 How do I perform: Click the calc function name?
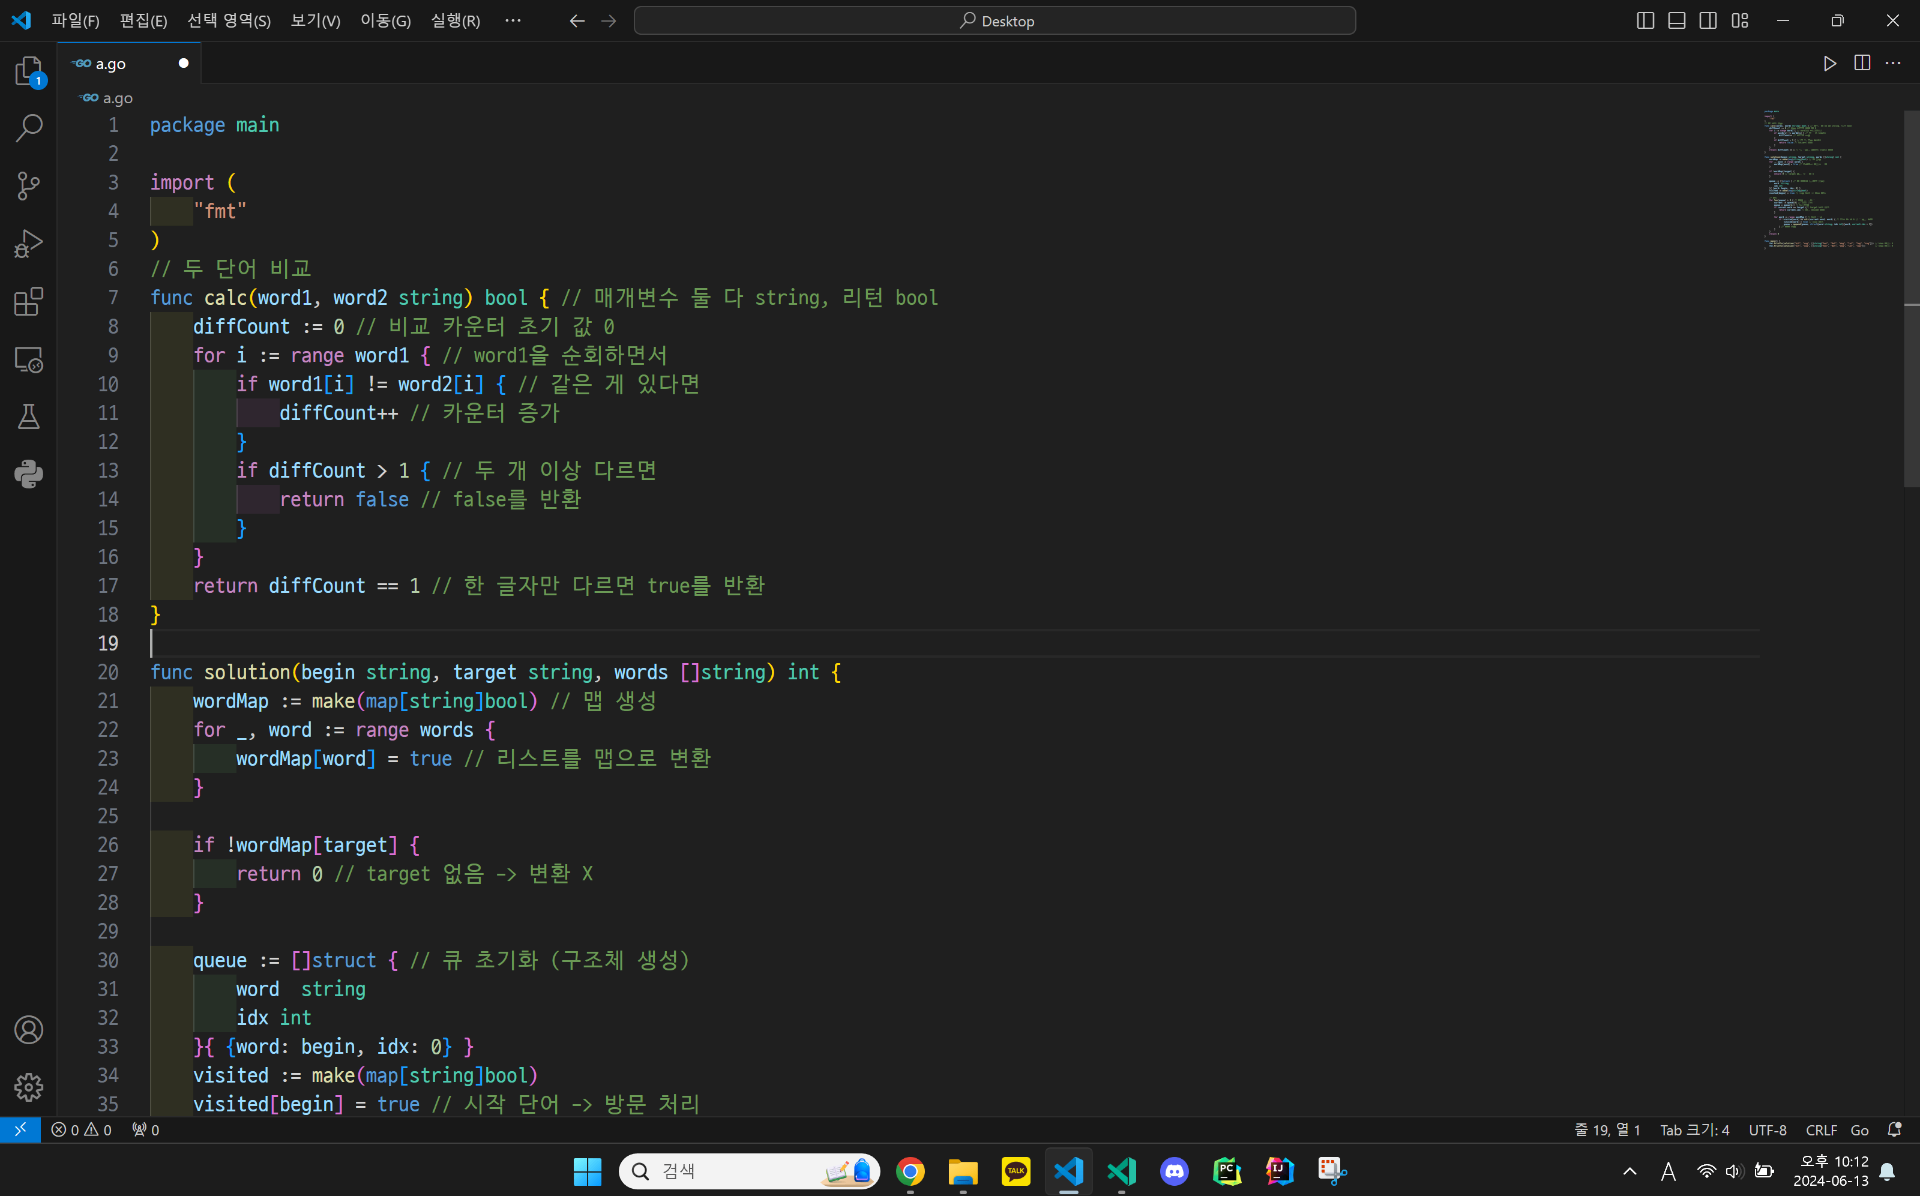225,298
